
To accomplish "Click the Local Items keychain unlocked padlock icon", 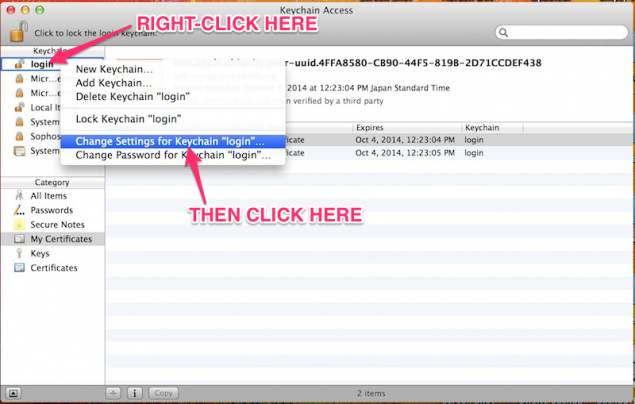I will (x=19, y=107).
